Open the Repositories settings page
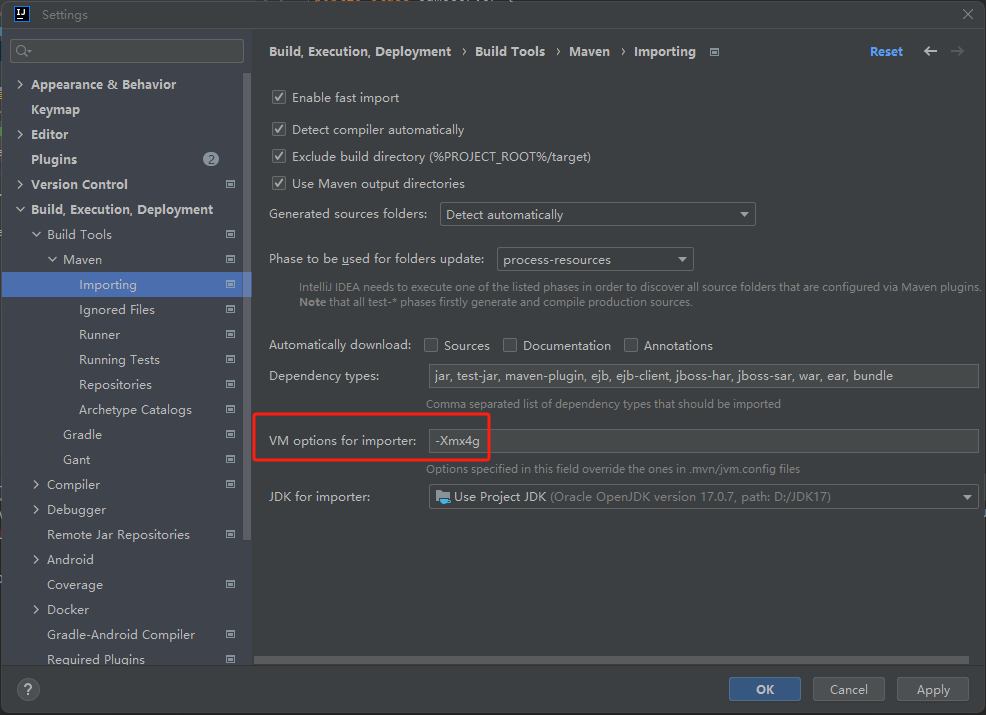 point(115,384)
